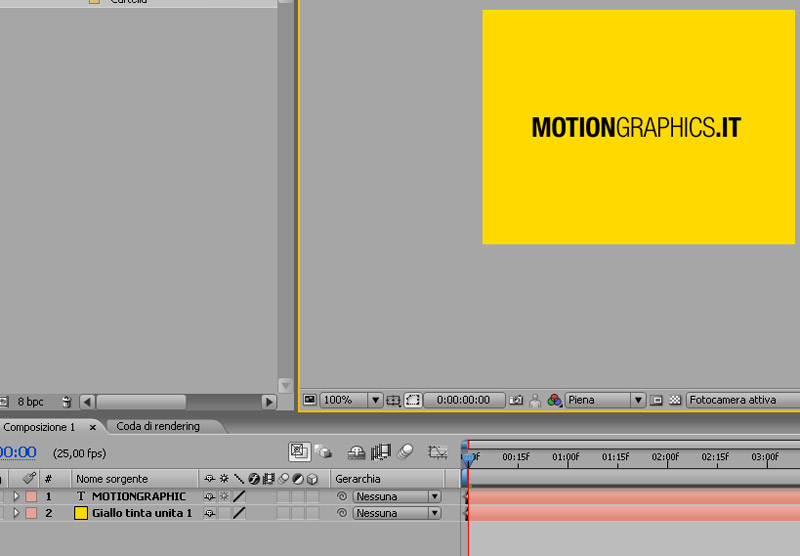This screenshot has height=556, width=800.
Task: Open the Coda di rendering tab
Action: coord(158,426)
